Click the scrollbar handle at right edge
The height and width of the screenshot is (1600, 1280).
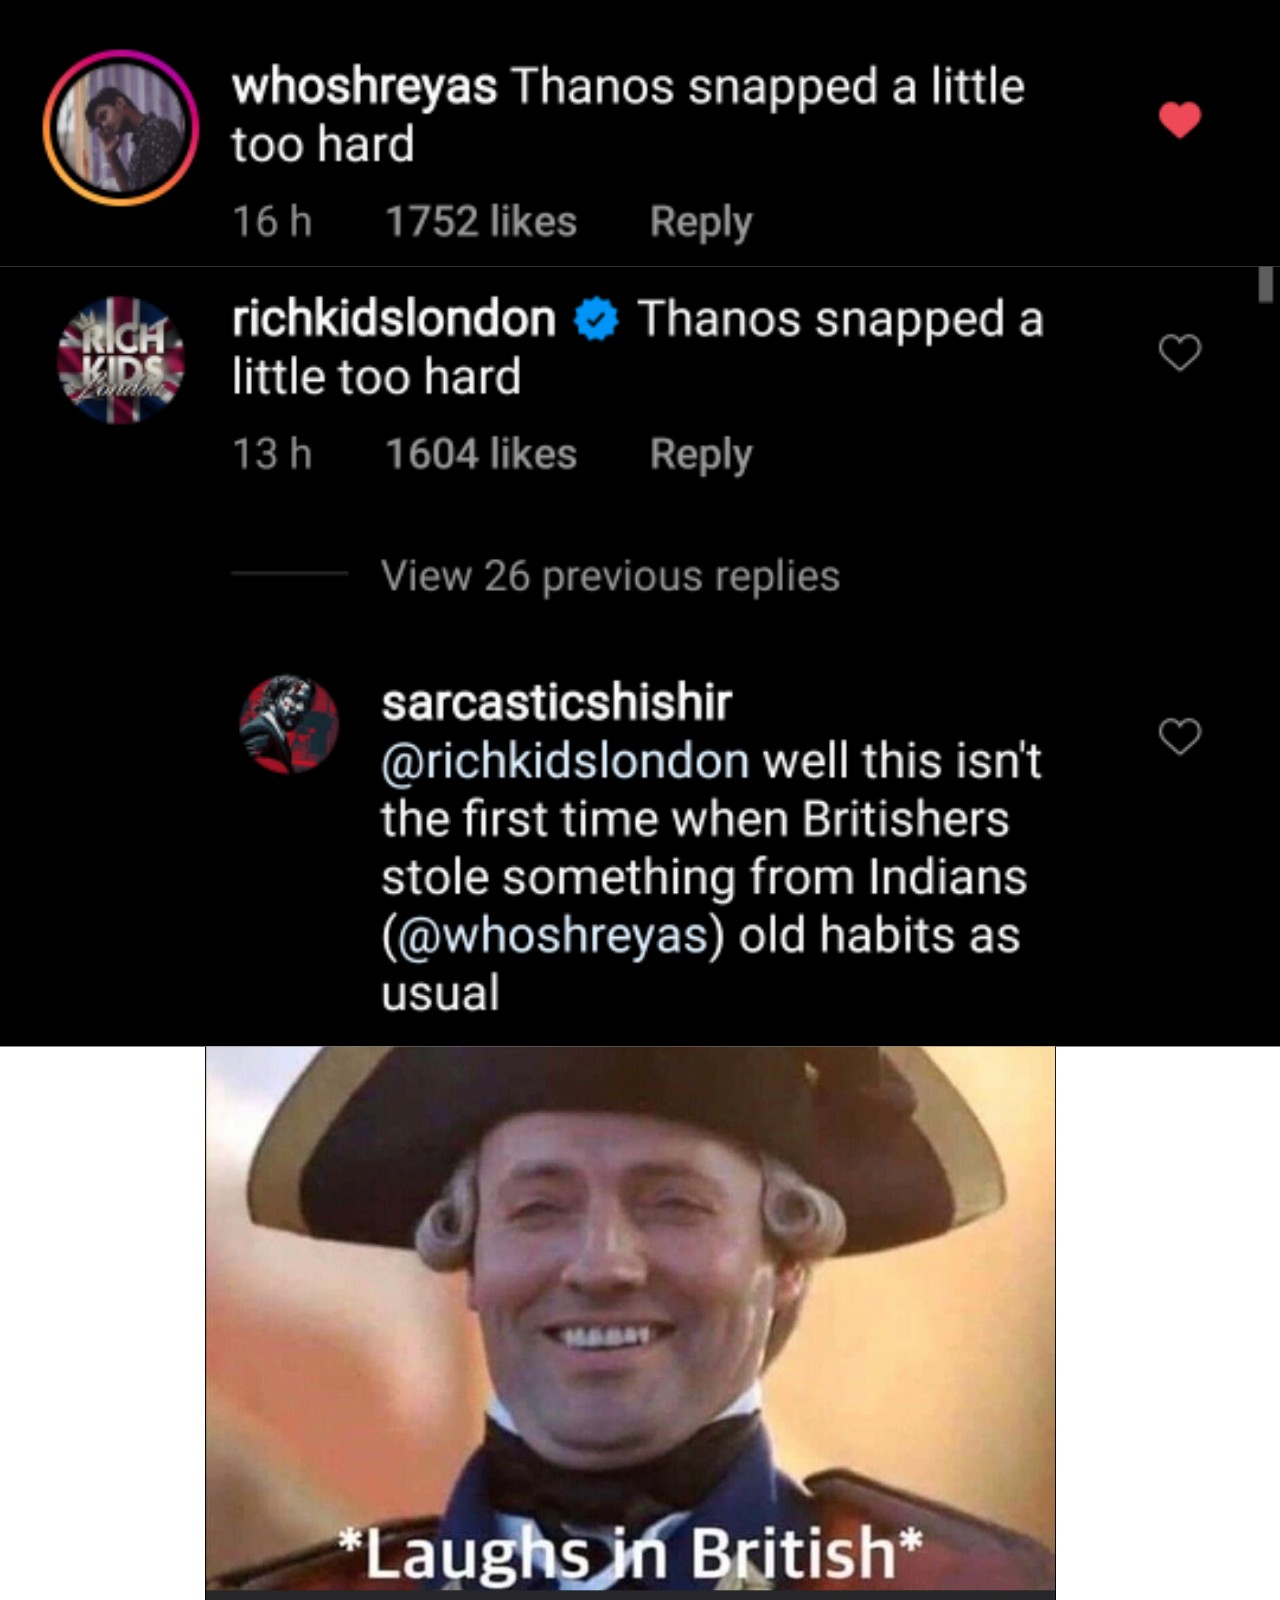pyautogui.click(x=1265, y=284)
